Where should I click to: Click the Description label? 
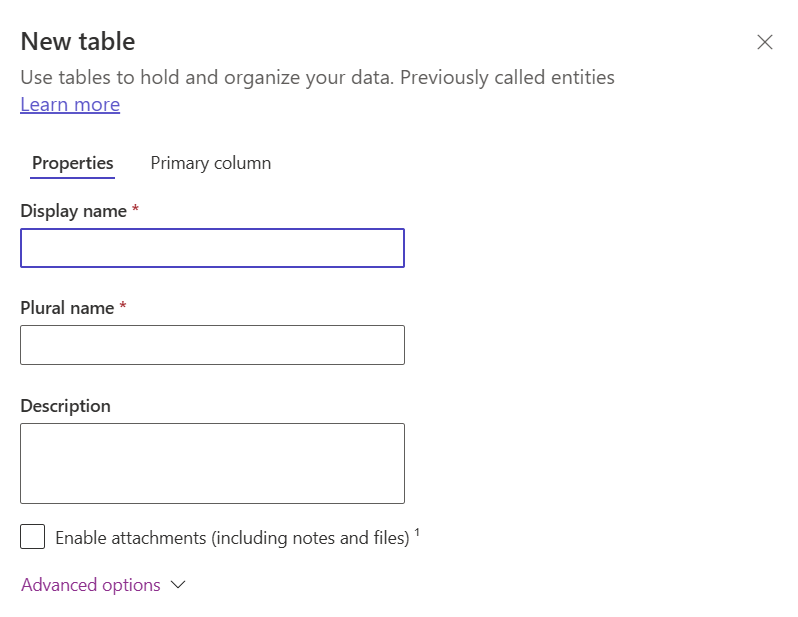pos(65,406)
